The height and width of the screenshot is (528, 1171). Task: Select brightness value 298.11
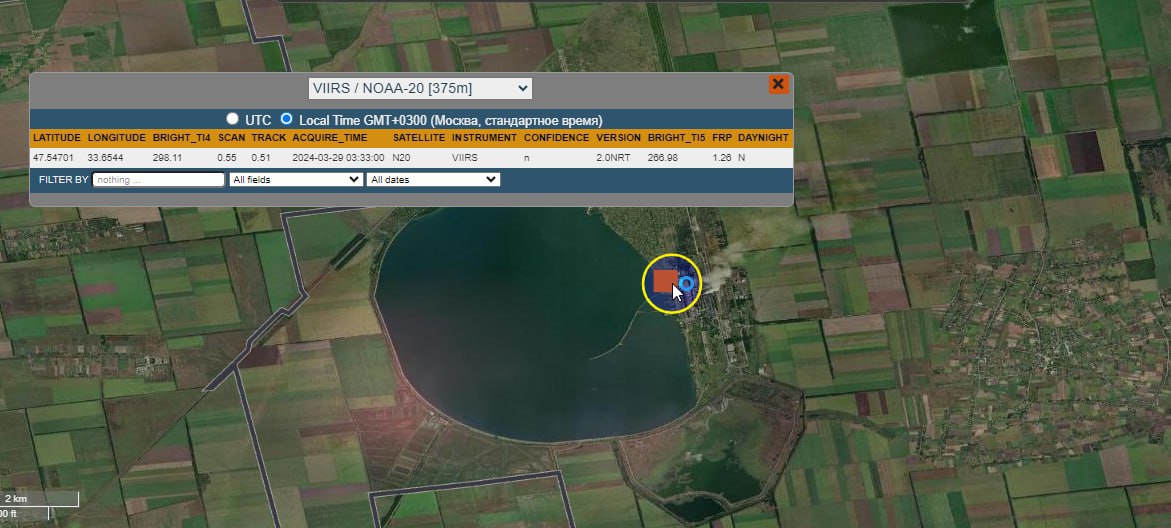pos(167,158)
